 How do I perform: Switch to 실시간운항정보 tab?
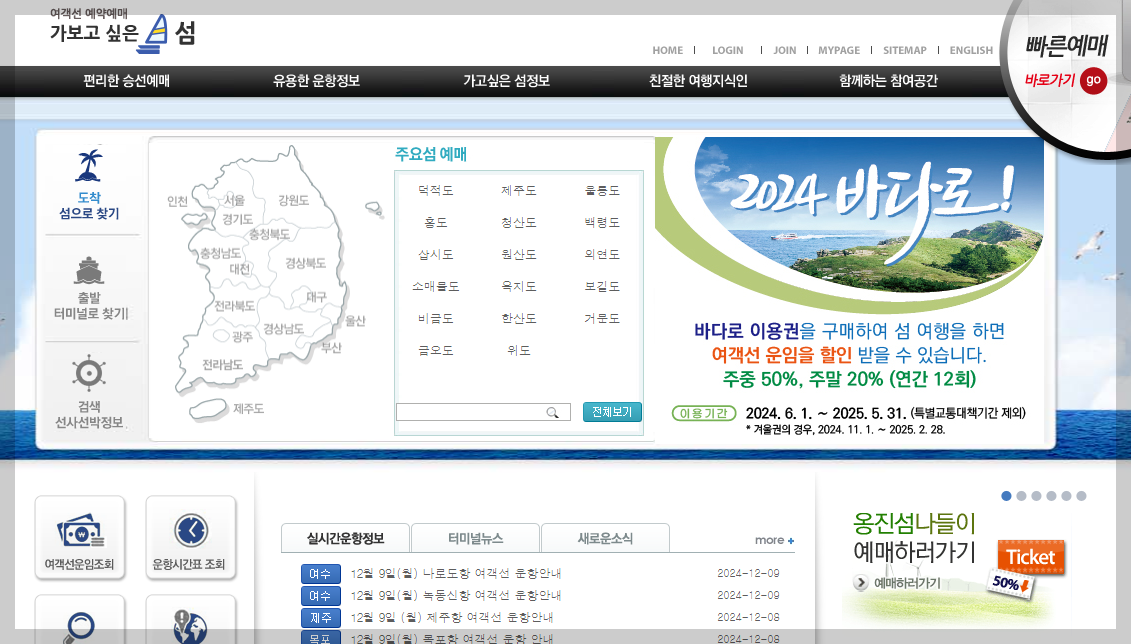[x=346, y=538]
